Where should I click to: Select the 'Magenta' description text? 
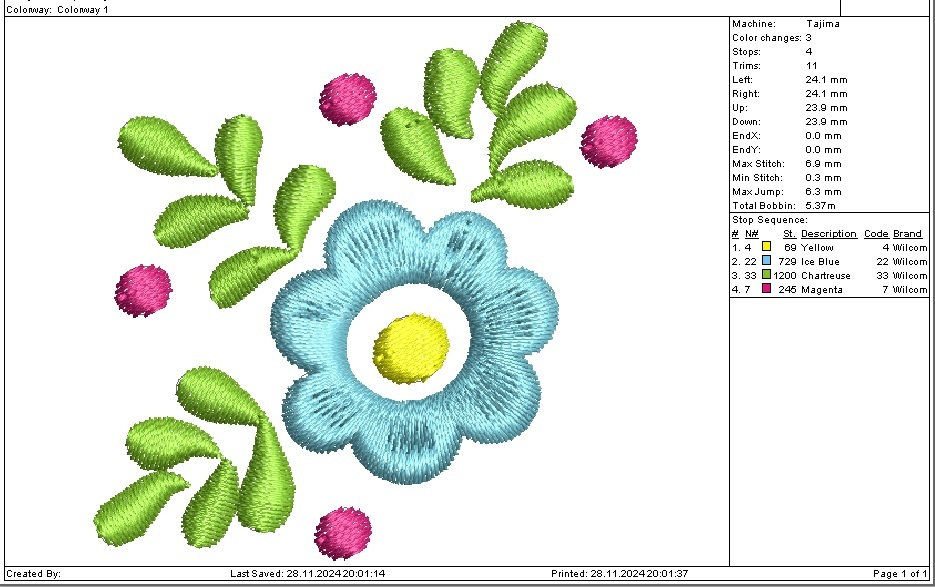pyautogui.click(x=822, y=290)
